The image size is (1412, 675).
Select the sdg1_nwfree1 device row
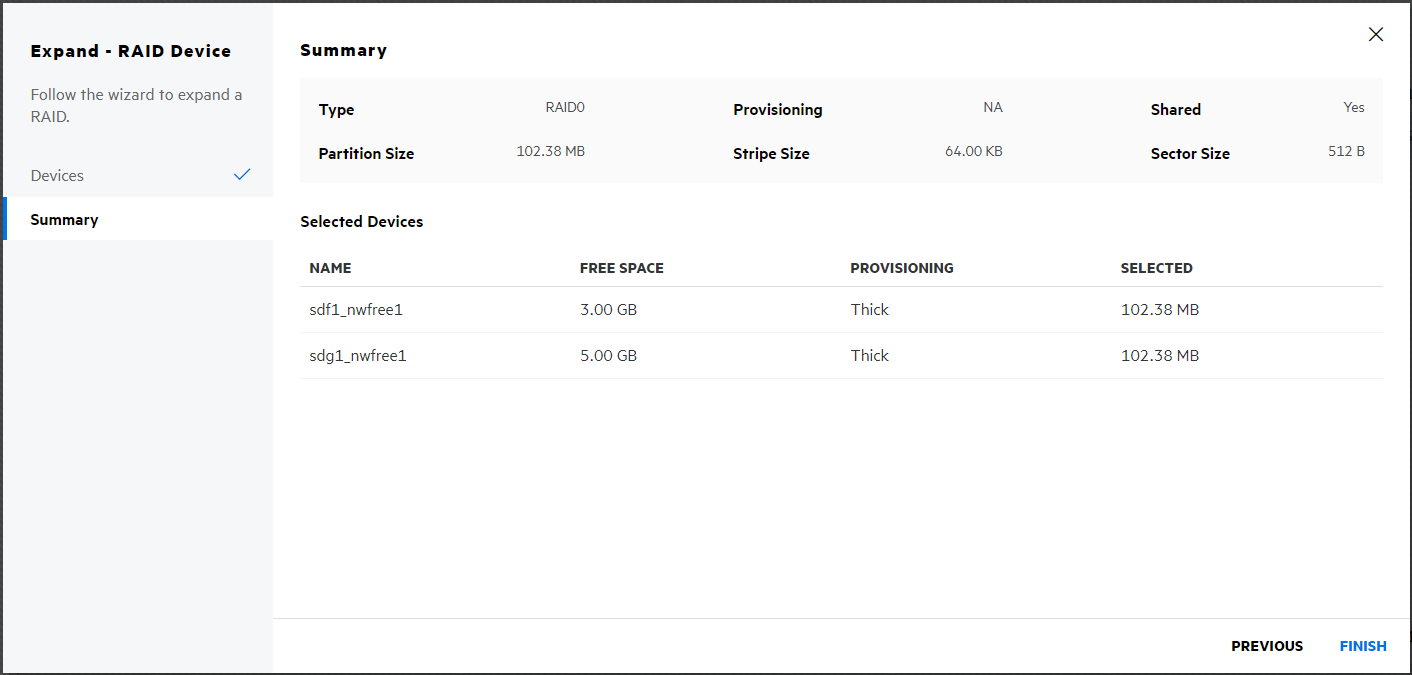click(x=358, y=356)
